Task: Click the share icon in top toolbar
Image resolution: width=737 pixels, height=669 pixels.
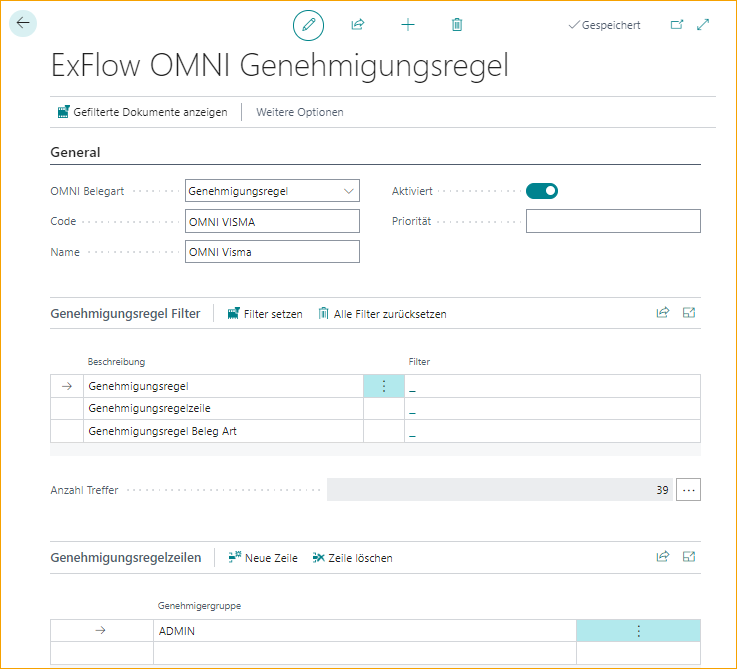Action: click(358, 24)
